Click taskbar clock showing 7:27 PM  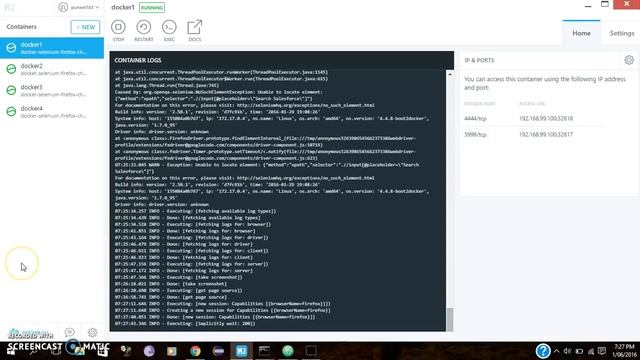point(624,351)
